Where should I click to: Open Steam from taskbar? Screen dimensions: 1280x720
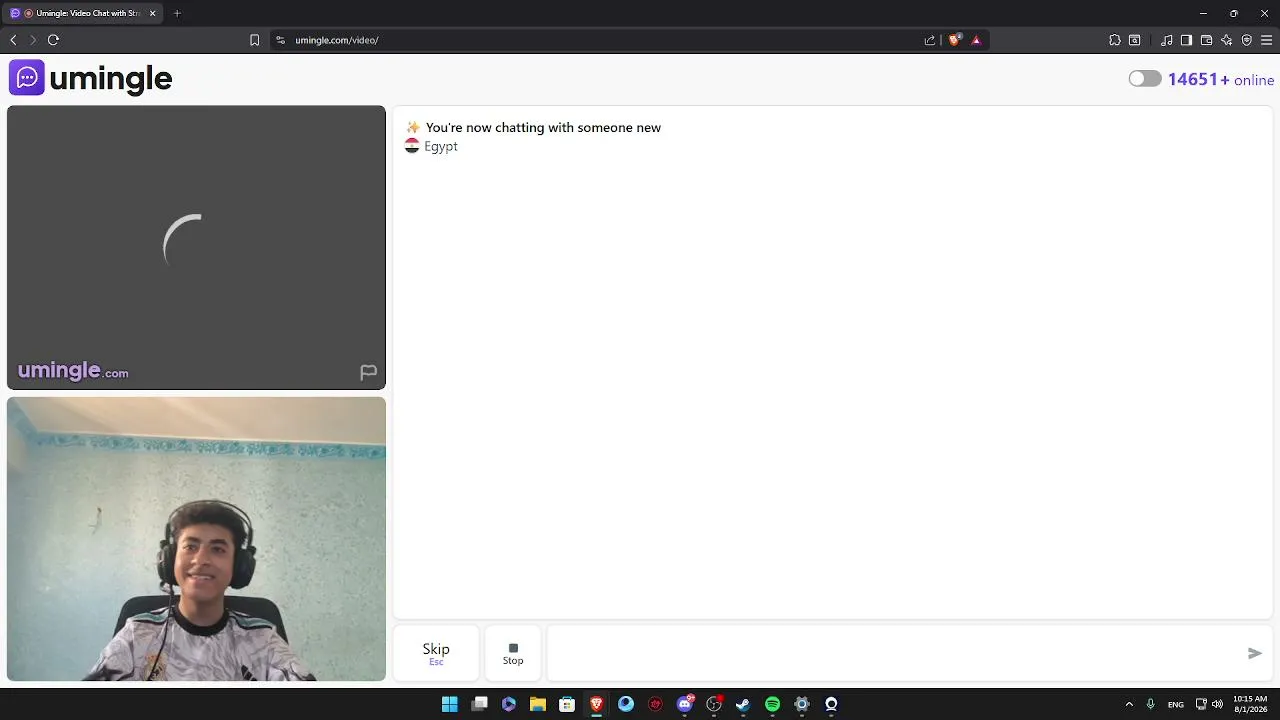[743, 704]
